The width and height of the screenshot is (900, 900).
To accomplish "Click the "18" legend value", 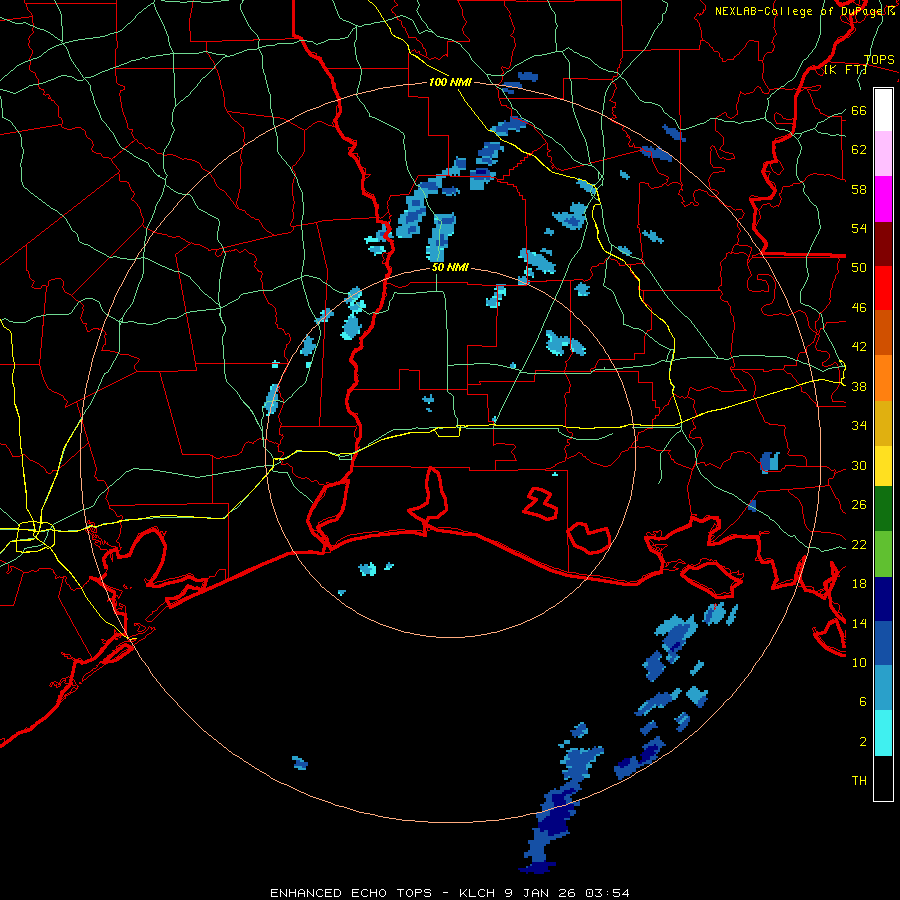I will [x=859, y=583].
